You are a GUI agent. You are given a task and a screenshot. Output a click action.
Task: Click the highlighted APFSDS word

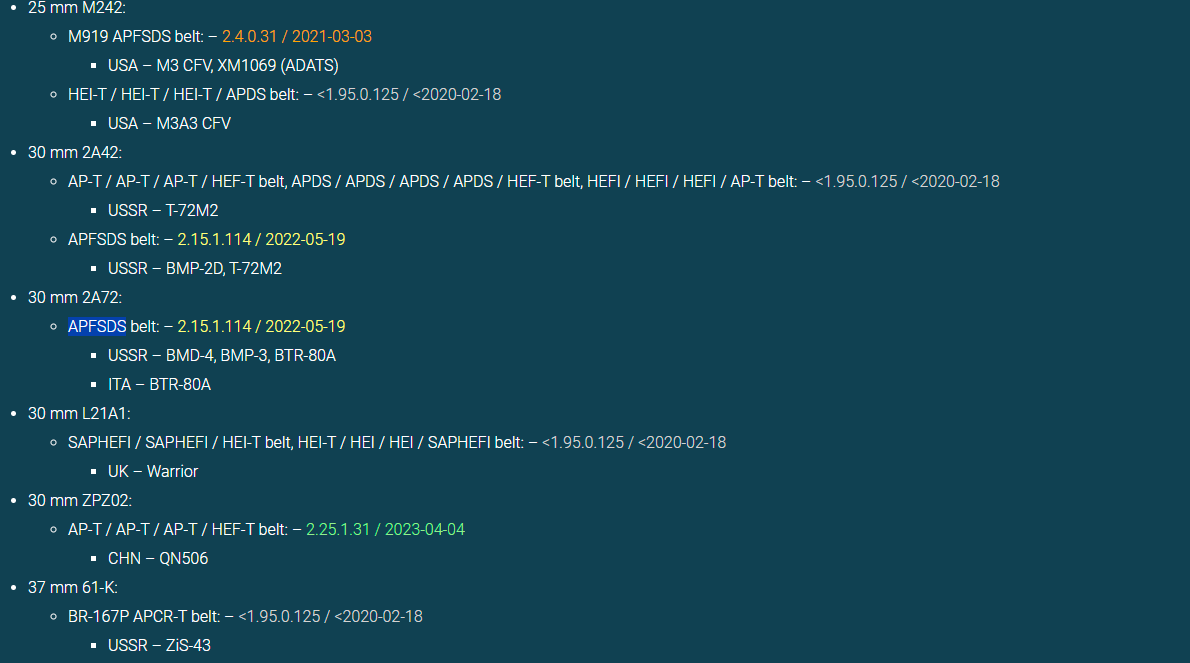pos(97,326)
